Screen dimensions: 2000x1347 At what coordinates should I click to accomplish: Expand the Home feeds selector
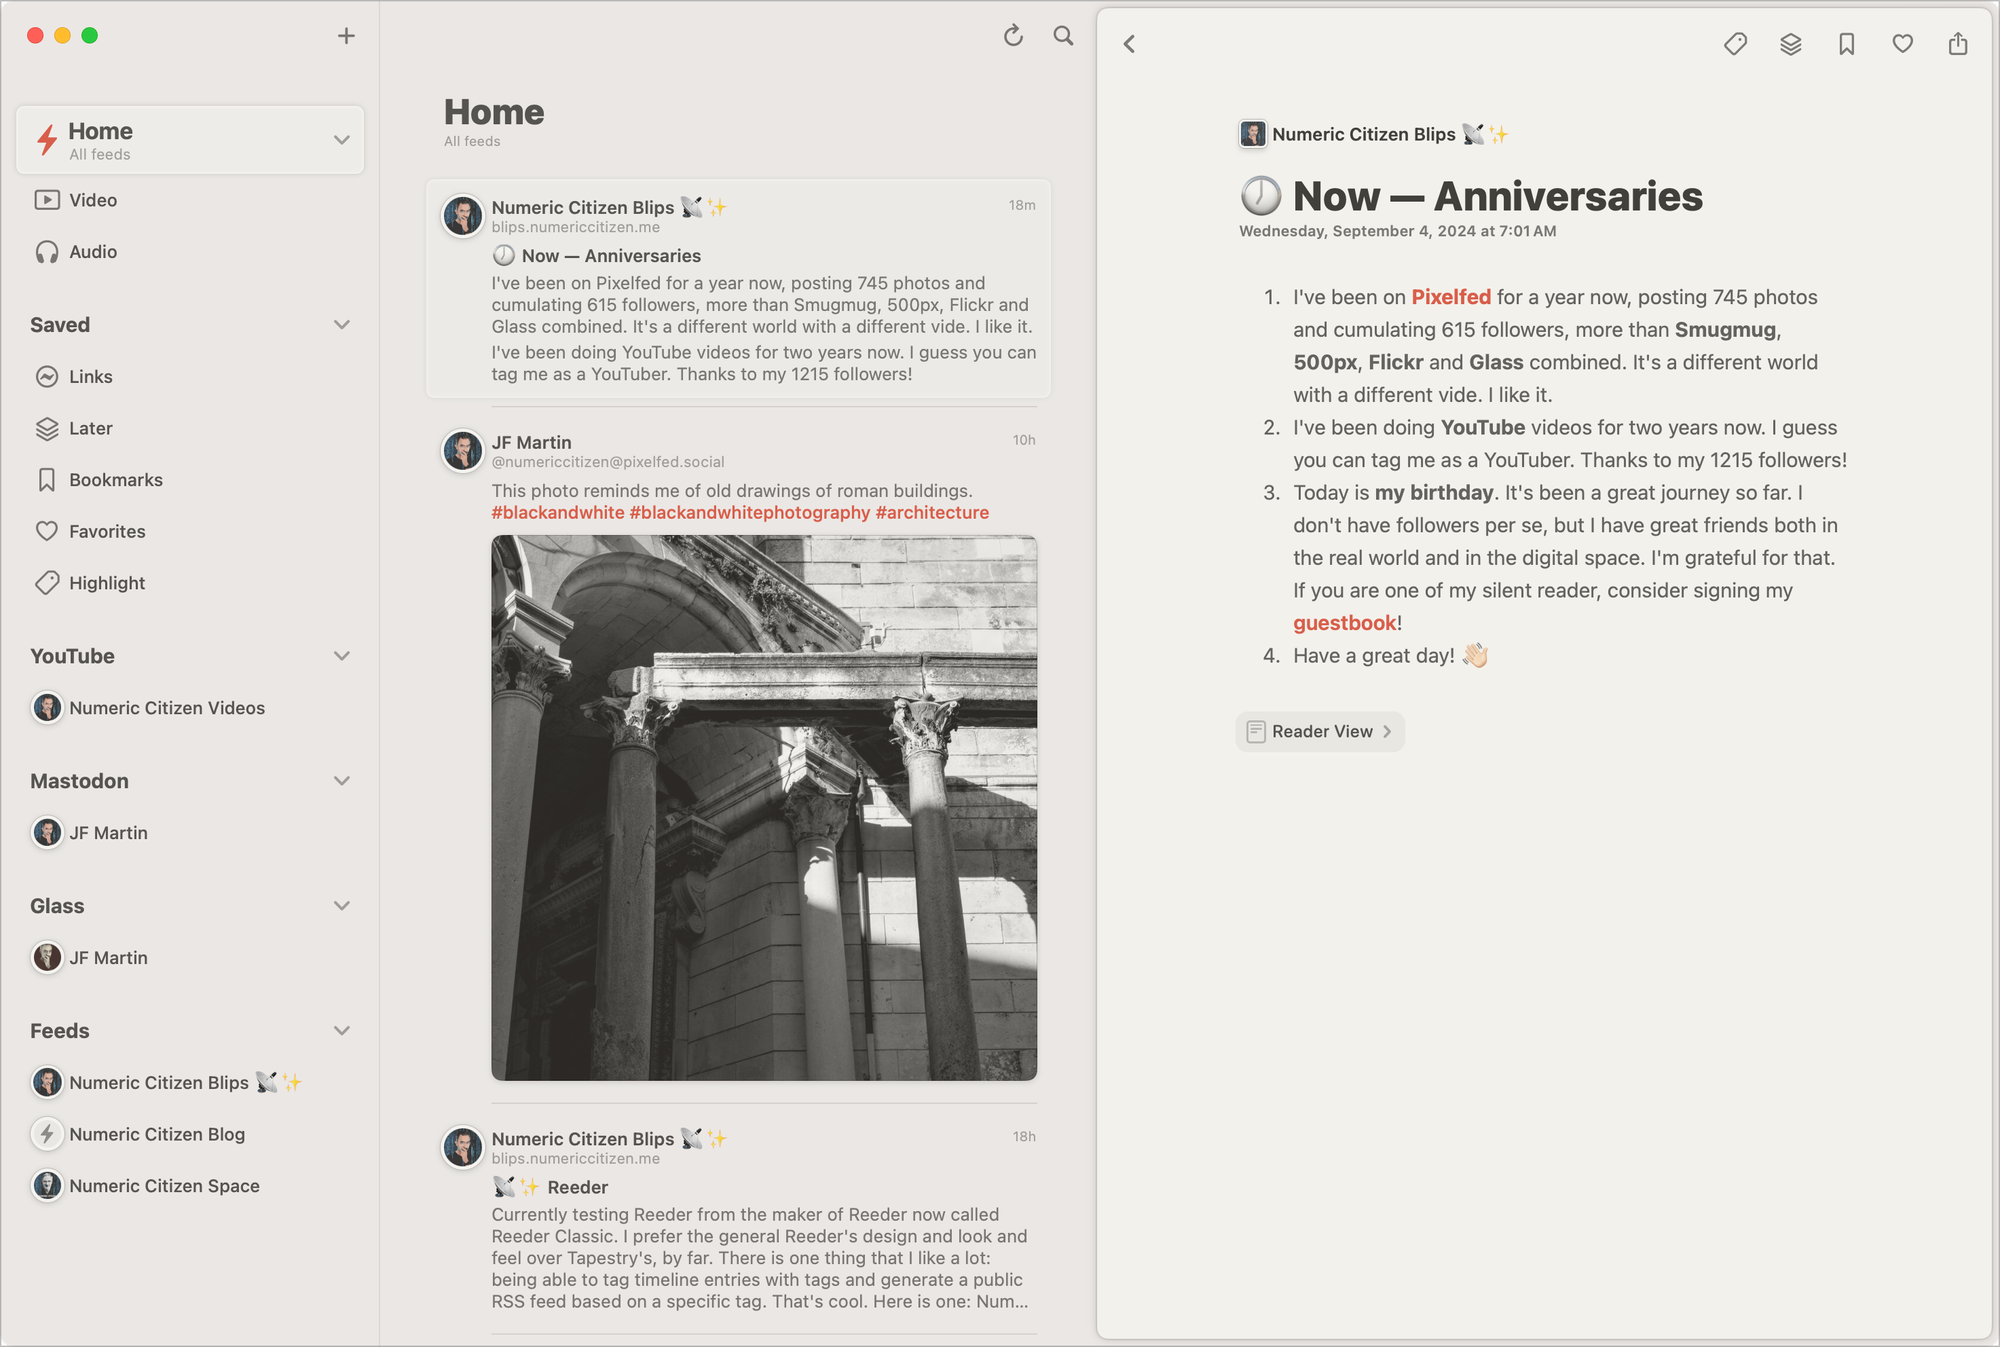(x=342, y=139)
